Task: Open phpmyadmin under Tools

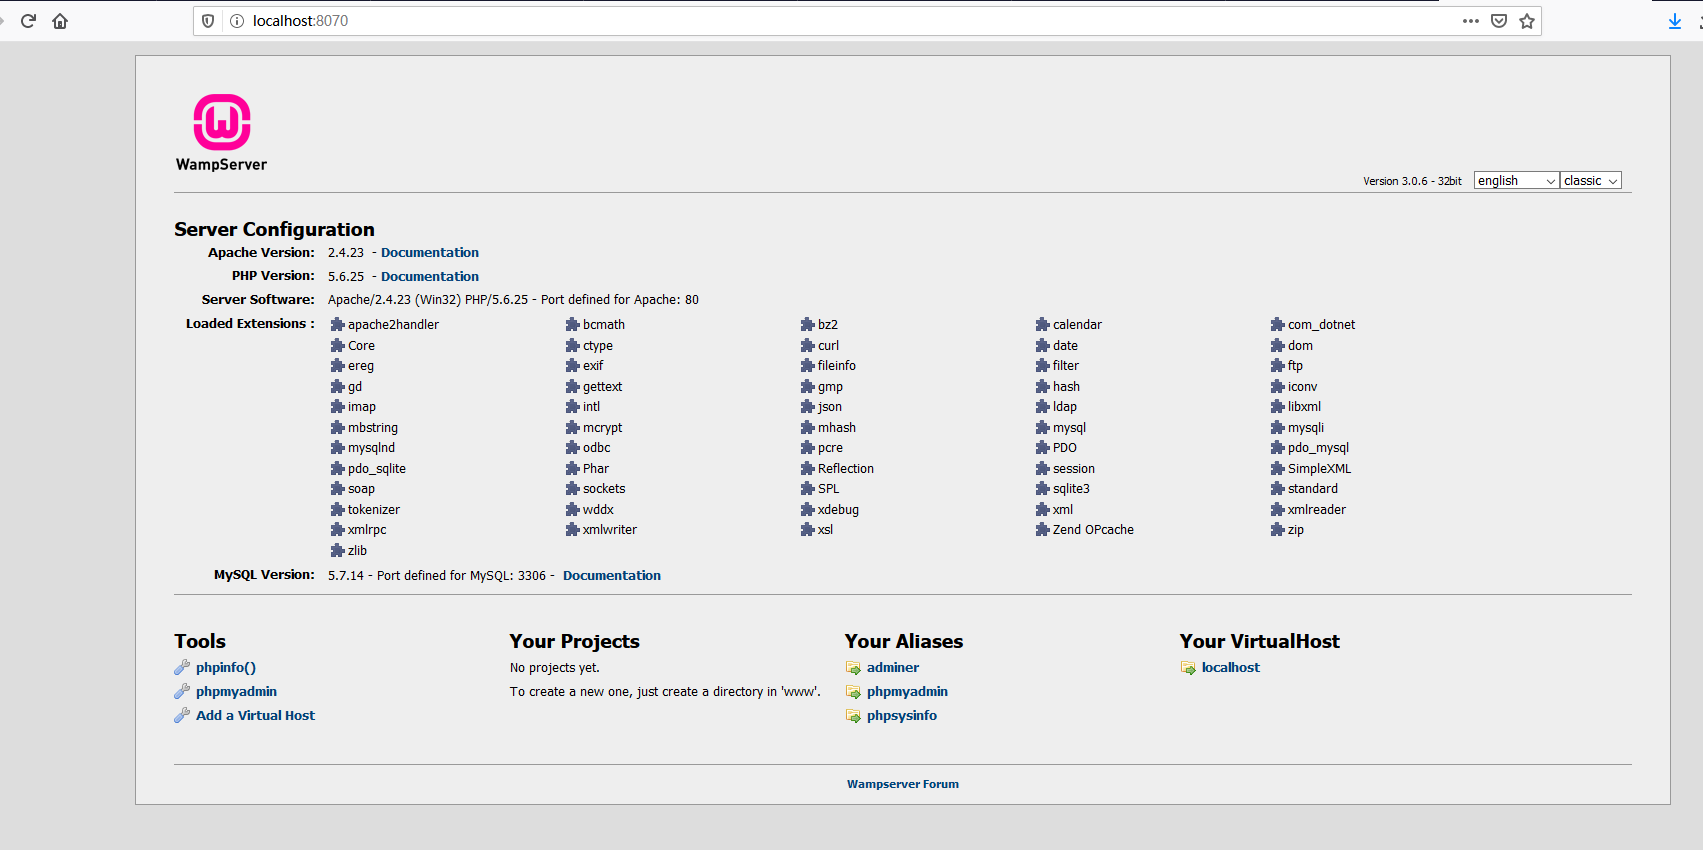Action: coord(237,692)
